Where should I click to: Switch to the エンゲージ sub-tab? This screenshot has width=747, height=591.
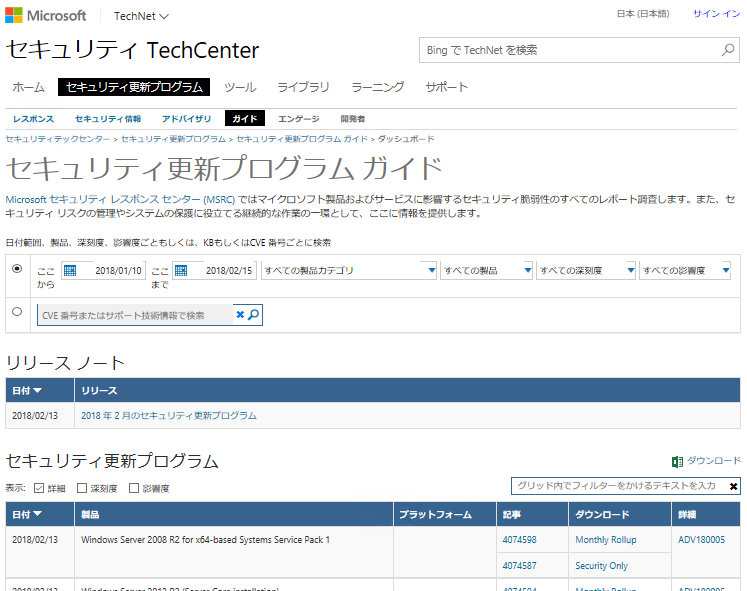pos(299,119)
